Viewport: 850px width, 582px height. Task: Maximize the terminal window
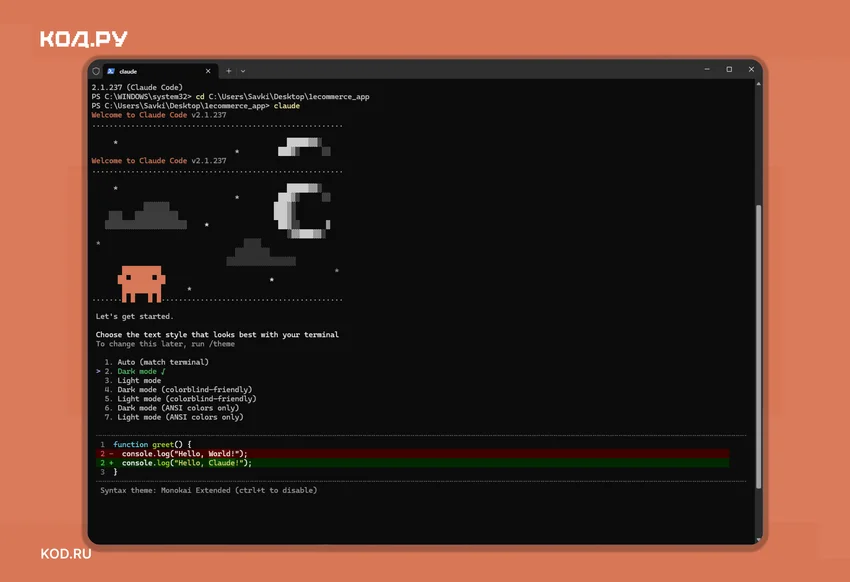click(x=729, y=69)
